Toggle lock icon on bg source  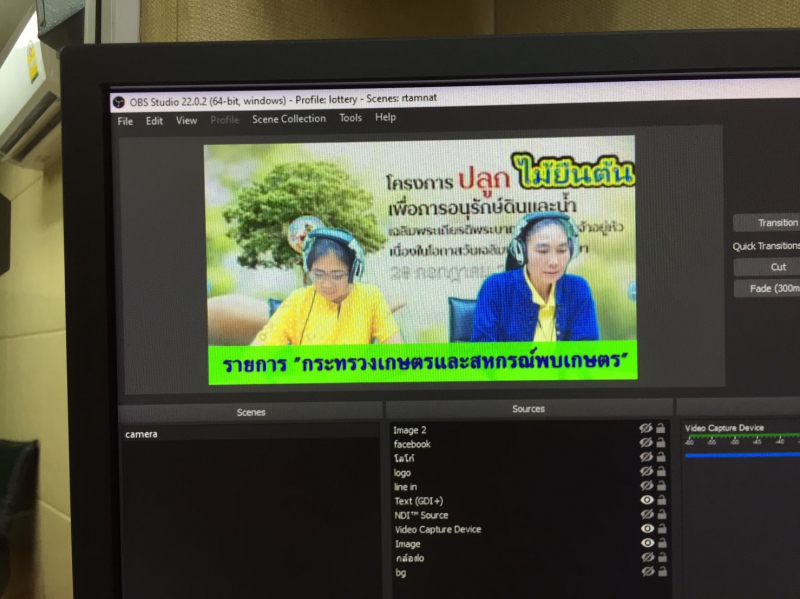[x=661, y=572]
